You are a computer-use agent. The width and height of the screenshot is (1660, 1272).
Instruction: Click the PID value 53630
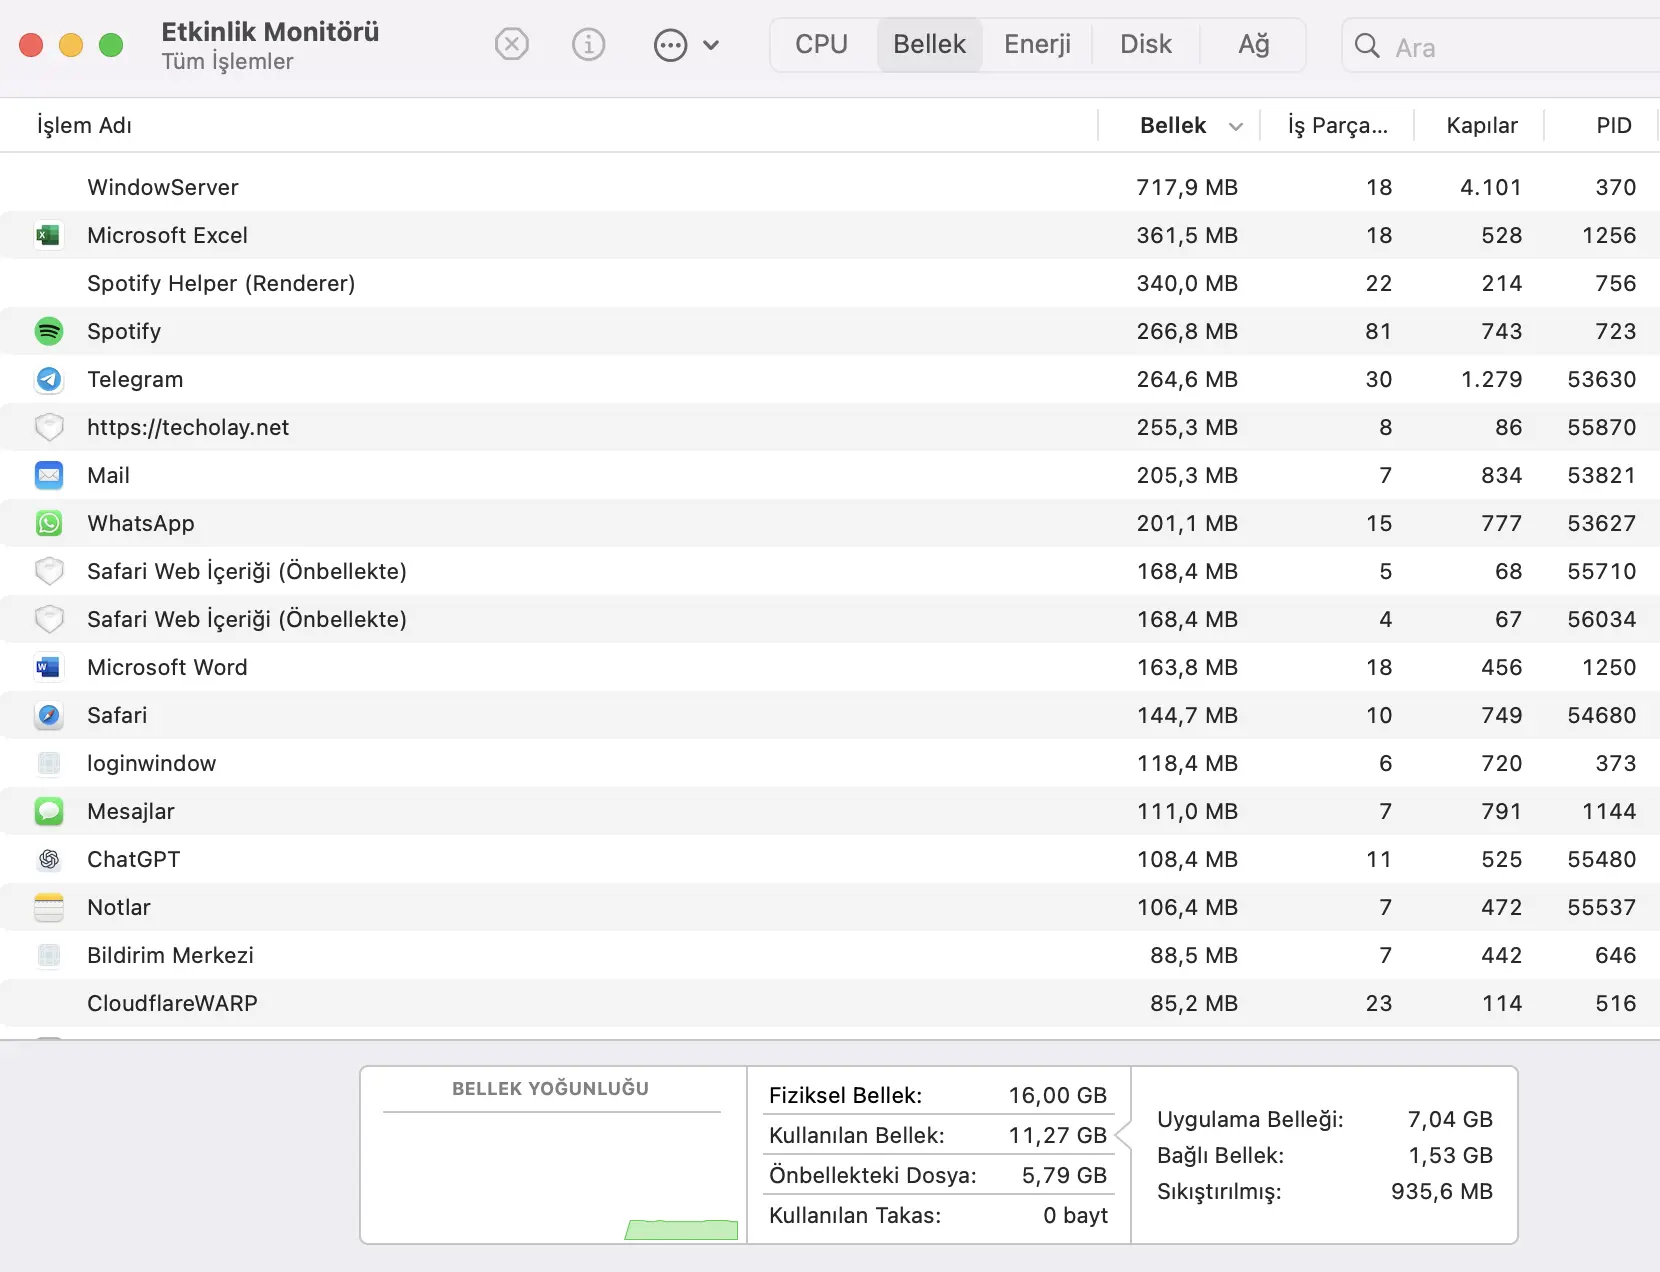point(1602,379)
